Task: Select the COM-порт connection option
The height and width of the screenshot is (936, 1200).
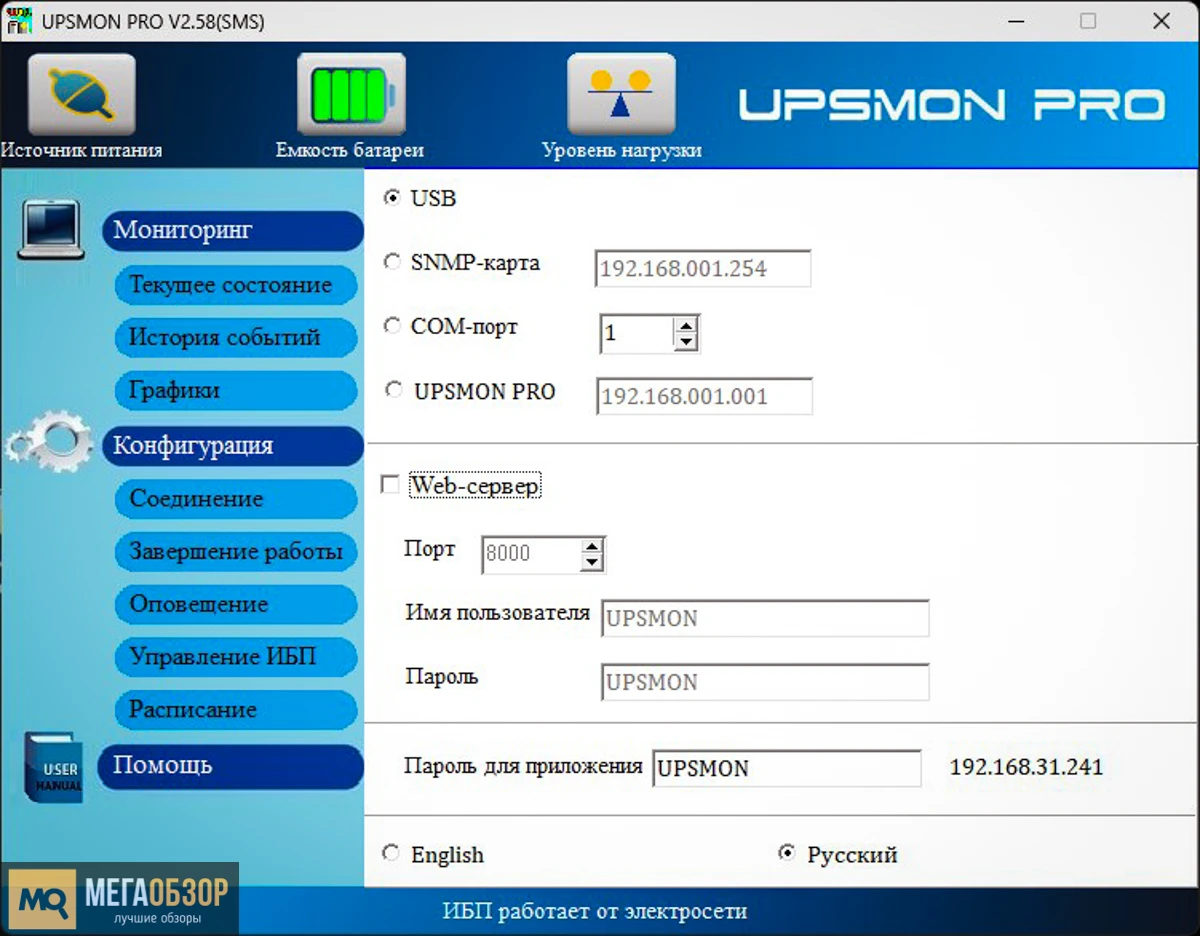Action: pos(392,326)
